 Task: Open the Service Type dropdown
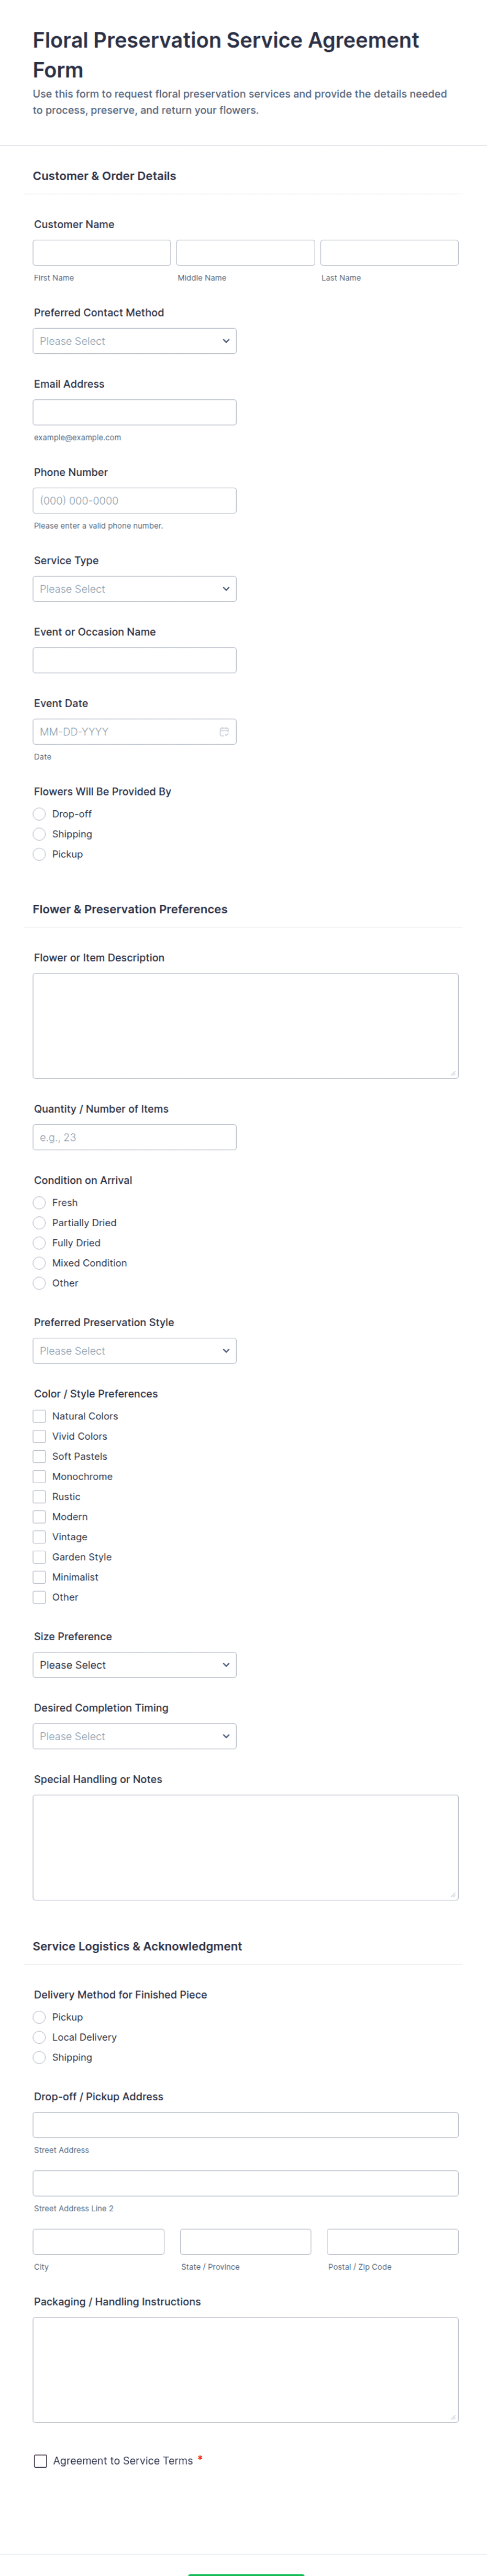[x=134, y=589]
